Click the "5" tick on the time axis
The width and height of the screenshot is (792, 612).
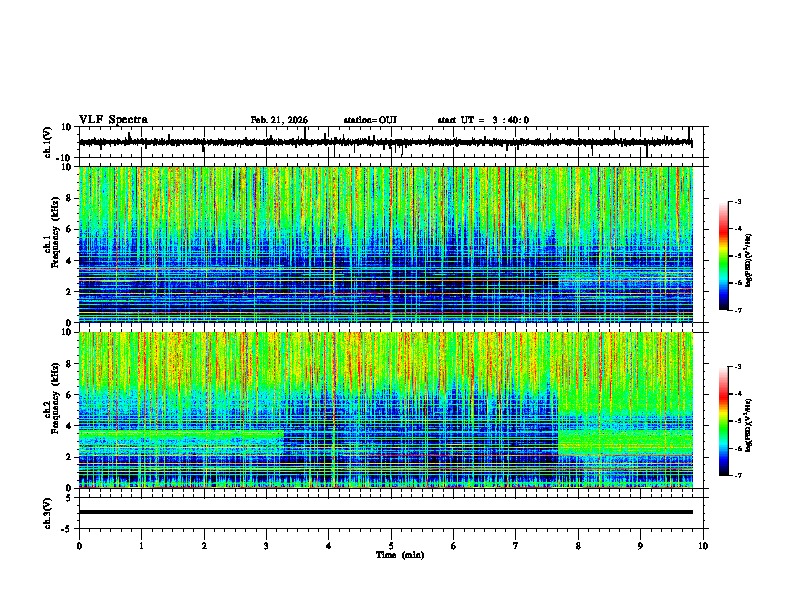pos(391,546)
